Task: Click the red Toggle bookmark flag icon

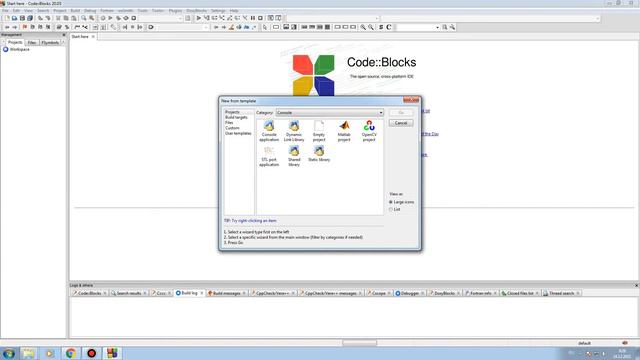Action: click(x=24, y=27)
